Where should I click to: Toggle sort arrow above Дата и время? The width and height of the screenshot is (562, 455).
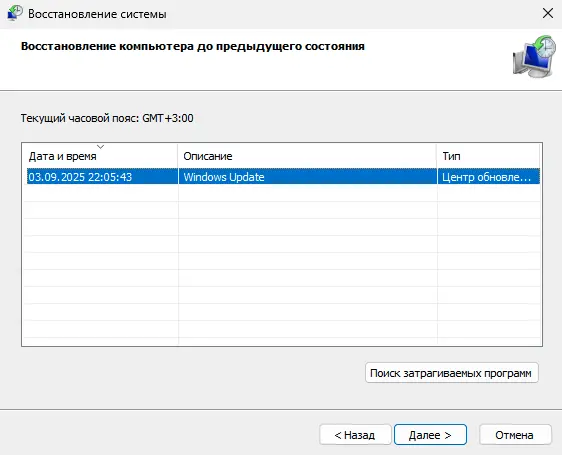point(101,147)
